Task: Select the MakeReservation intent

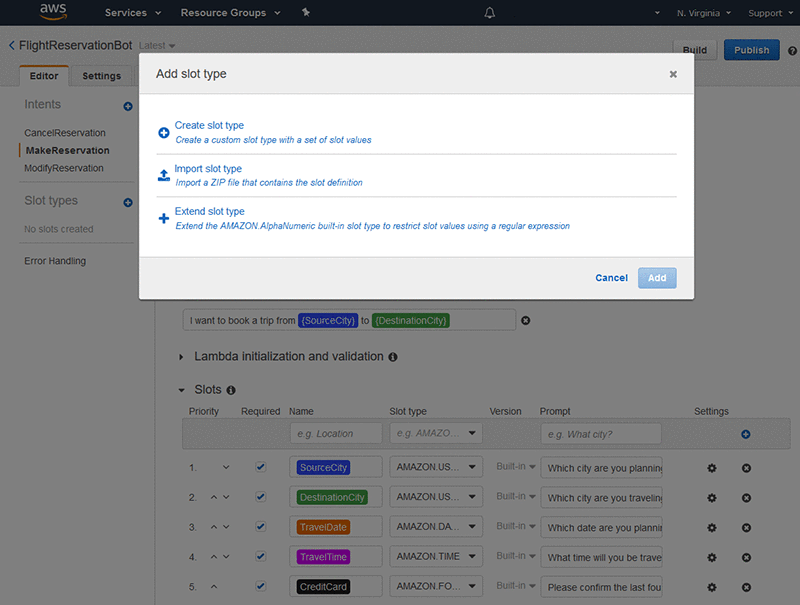Action: coord(67,150)
